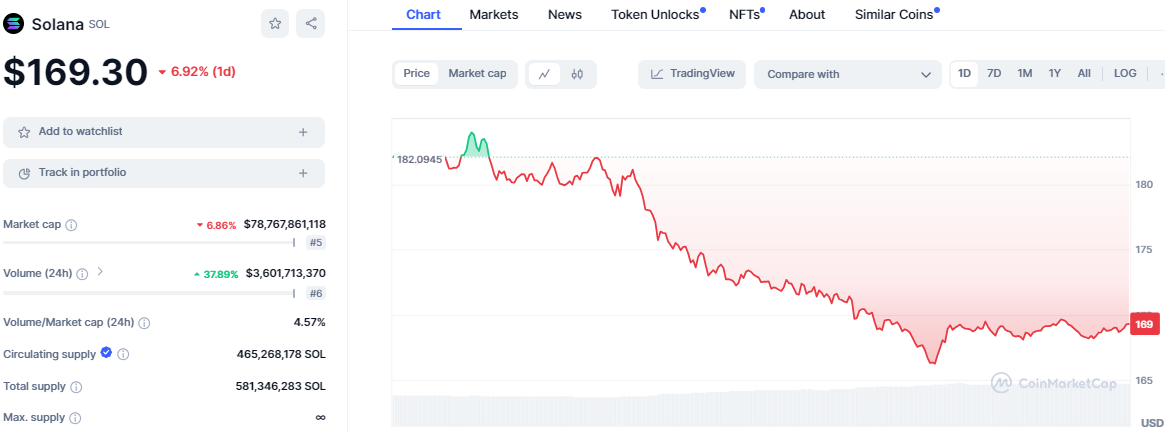Image resolution: width=1165 pixels, height=433 pixels.
Task: Open the Chart tab
Action: [x=424, y=14]
